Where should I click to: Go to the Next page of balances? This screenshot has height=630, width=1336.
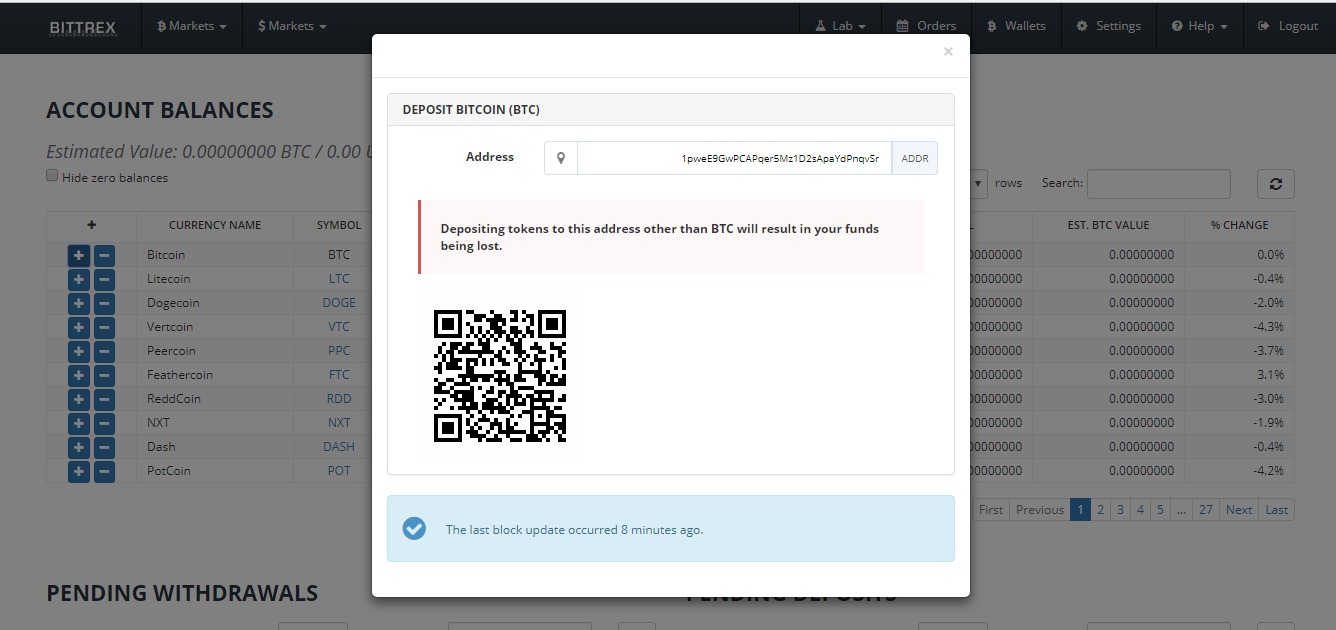[1239, 510]
